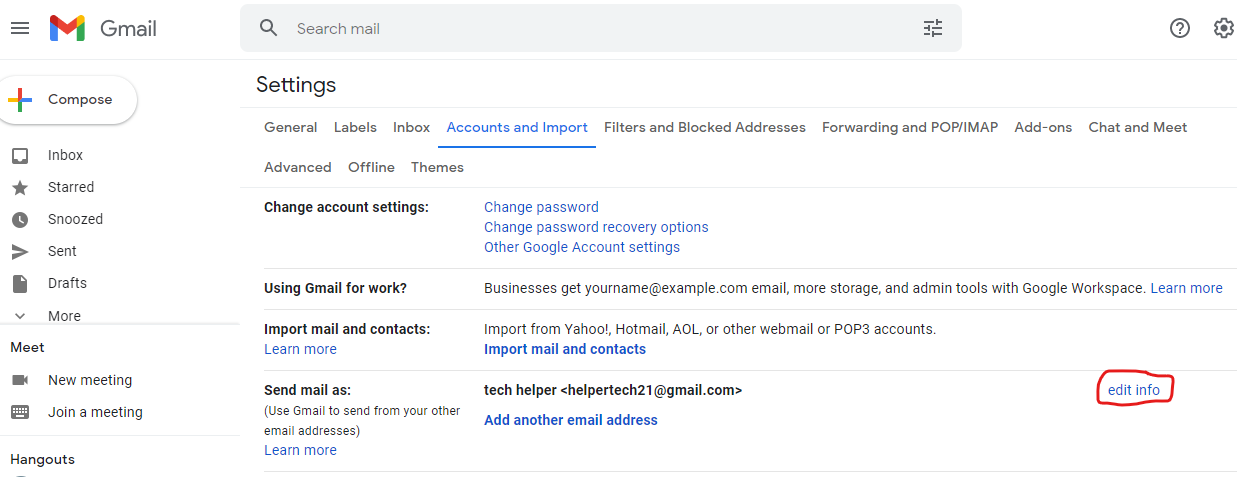Image resolution: width=1237 pixels, height=477 pixels.
Task: Click edit info for helpertech21 address
Action: 1134,390
